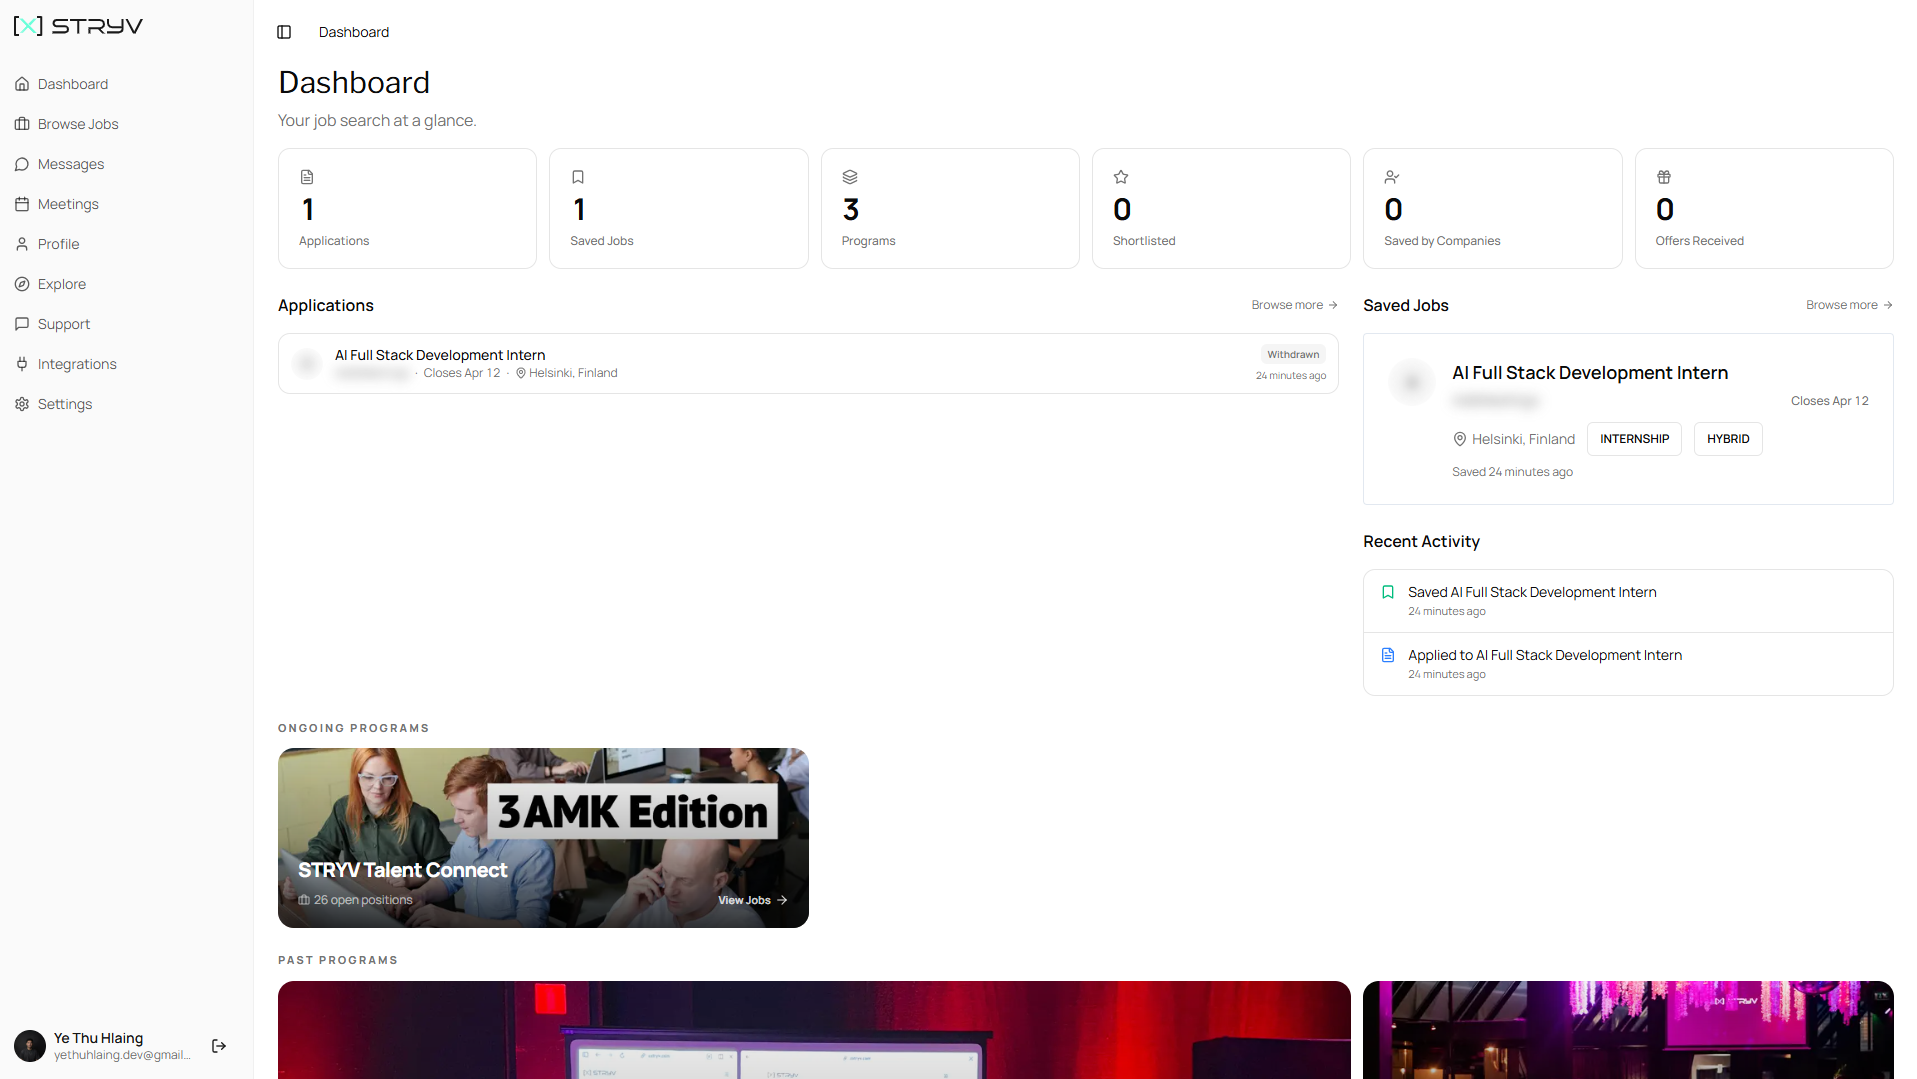Open the Applied to AI Full Stack activity entry
Viewport: 1917px width, 1079px height.
pyautogui.click(x=1628, y=664)
